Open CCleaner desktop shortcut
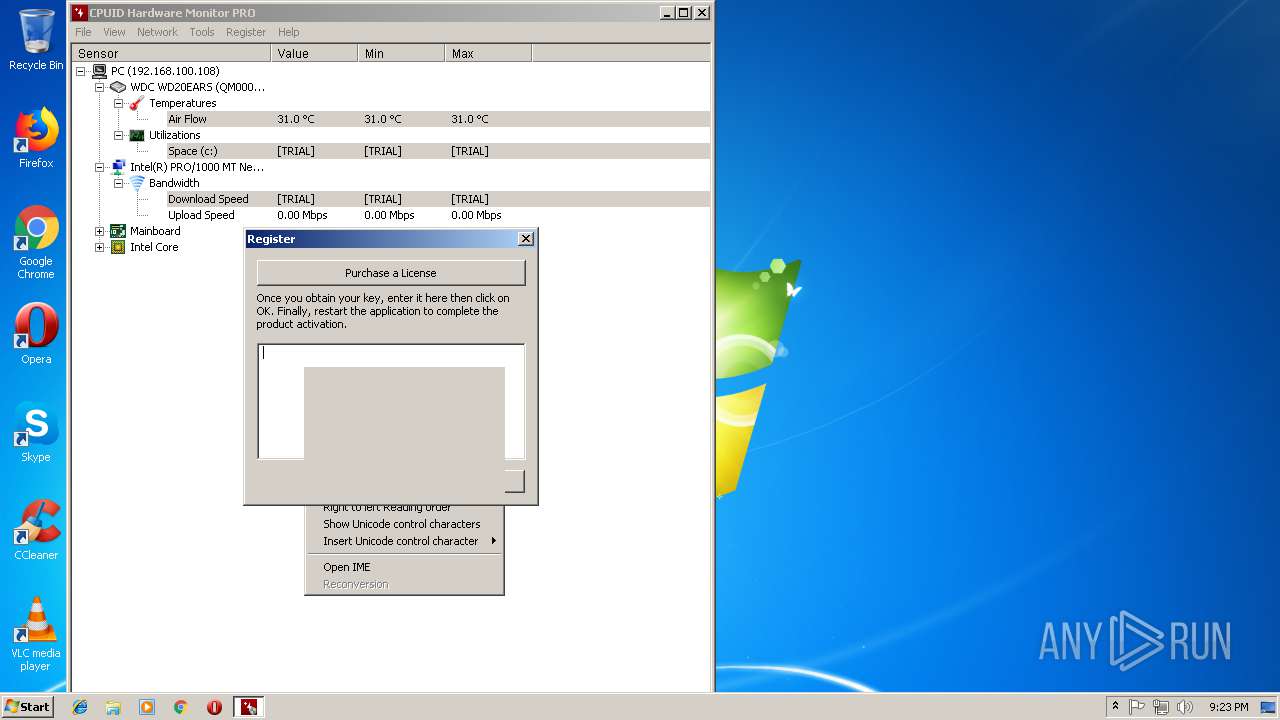This screenshot has width=1280, height=720. tap(36, 530)
